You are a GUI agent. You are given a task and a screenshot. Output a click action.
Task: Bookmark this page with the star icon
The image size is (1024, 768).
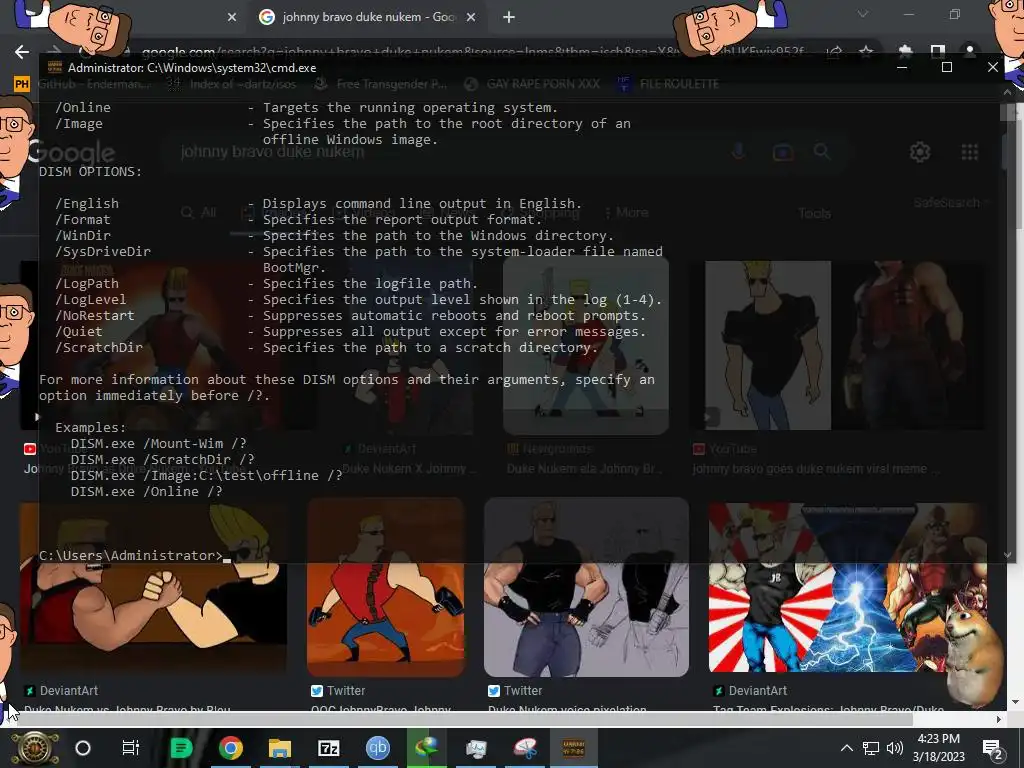[x=866, y=52]
